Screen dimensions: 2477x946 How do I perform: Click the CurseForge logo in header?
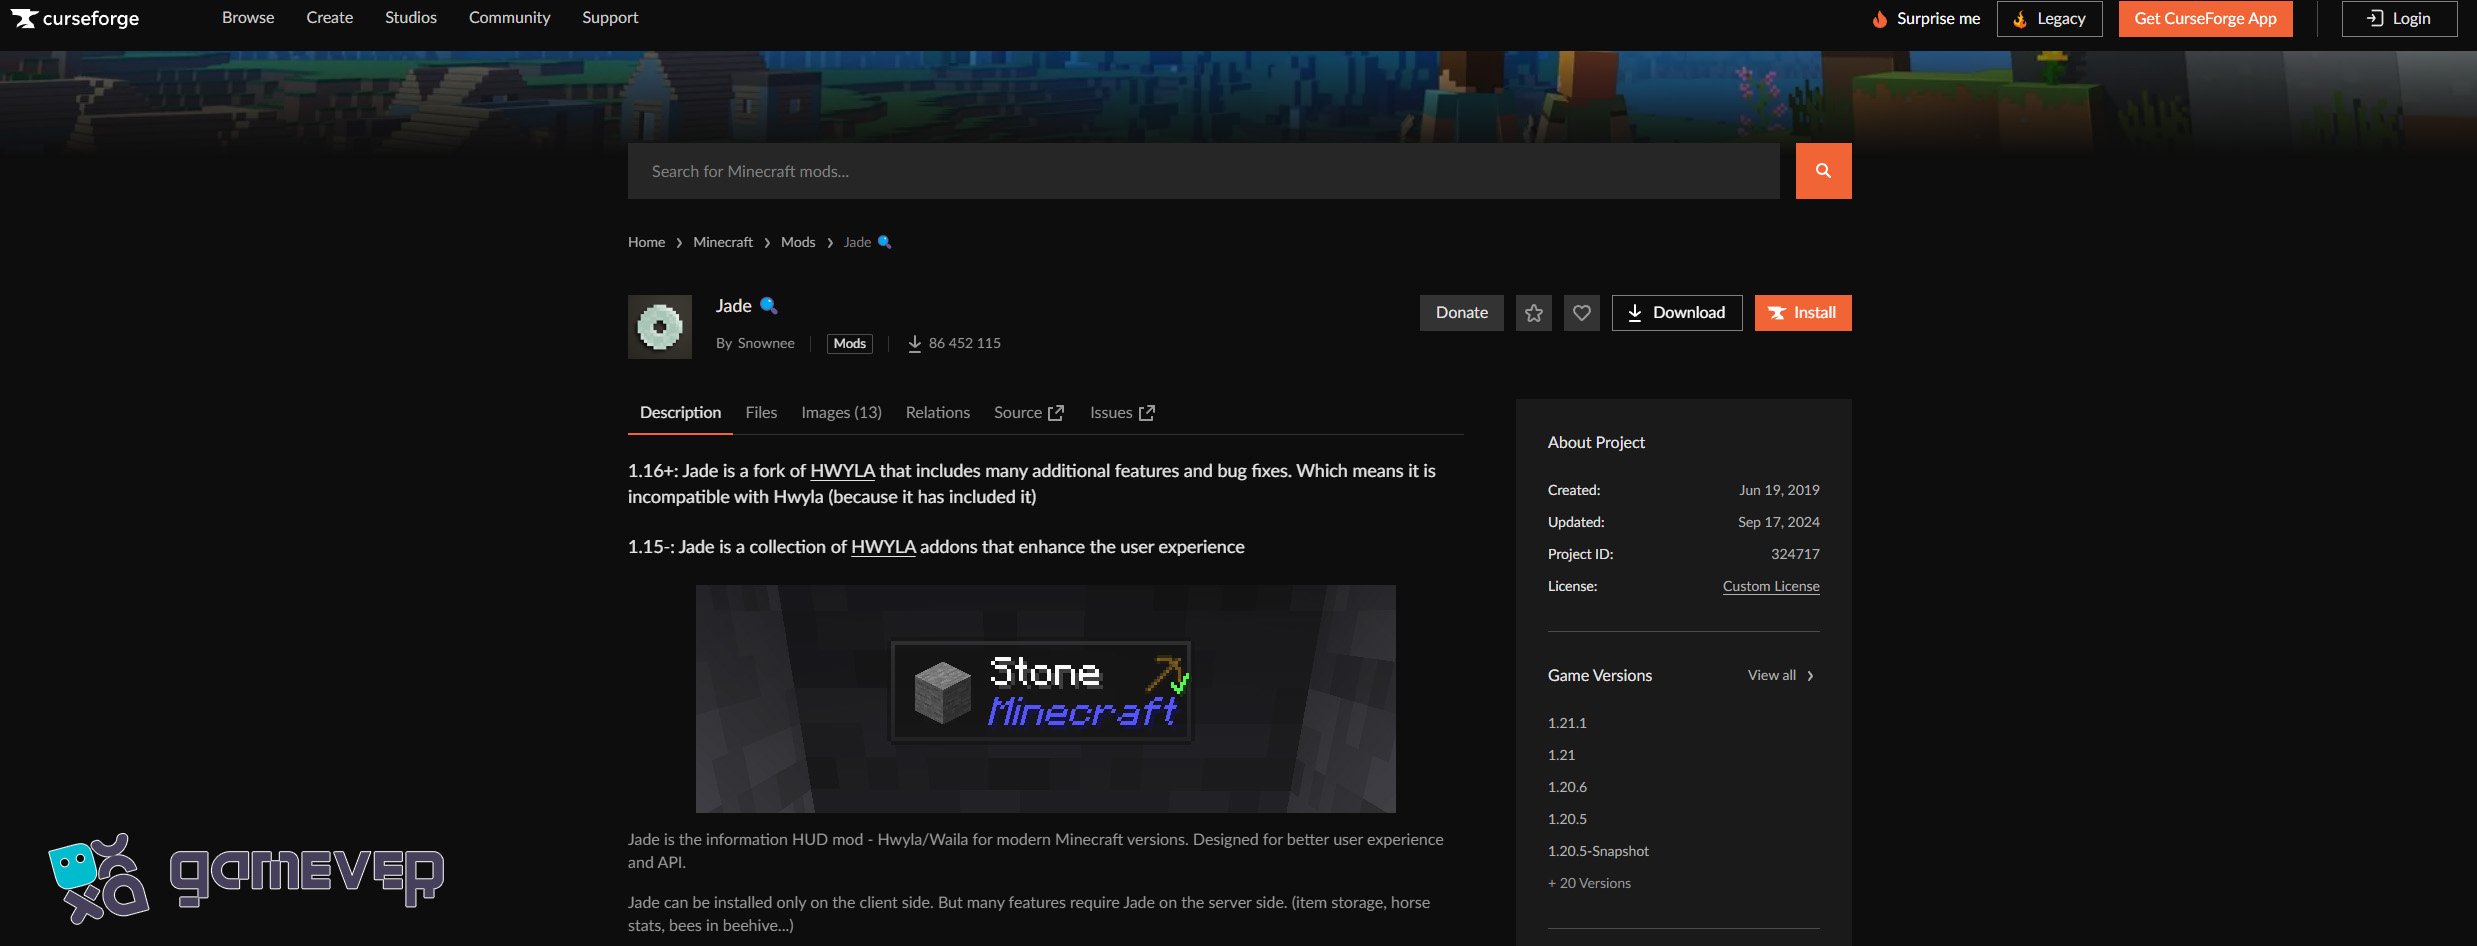tap(75, 18)
